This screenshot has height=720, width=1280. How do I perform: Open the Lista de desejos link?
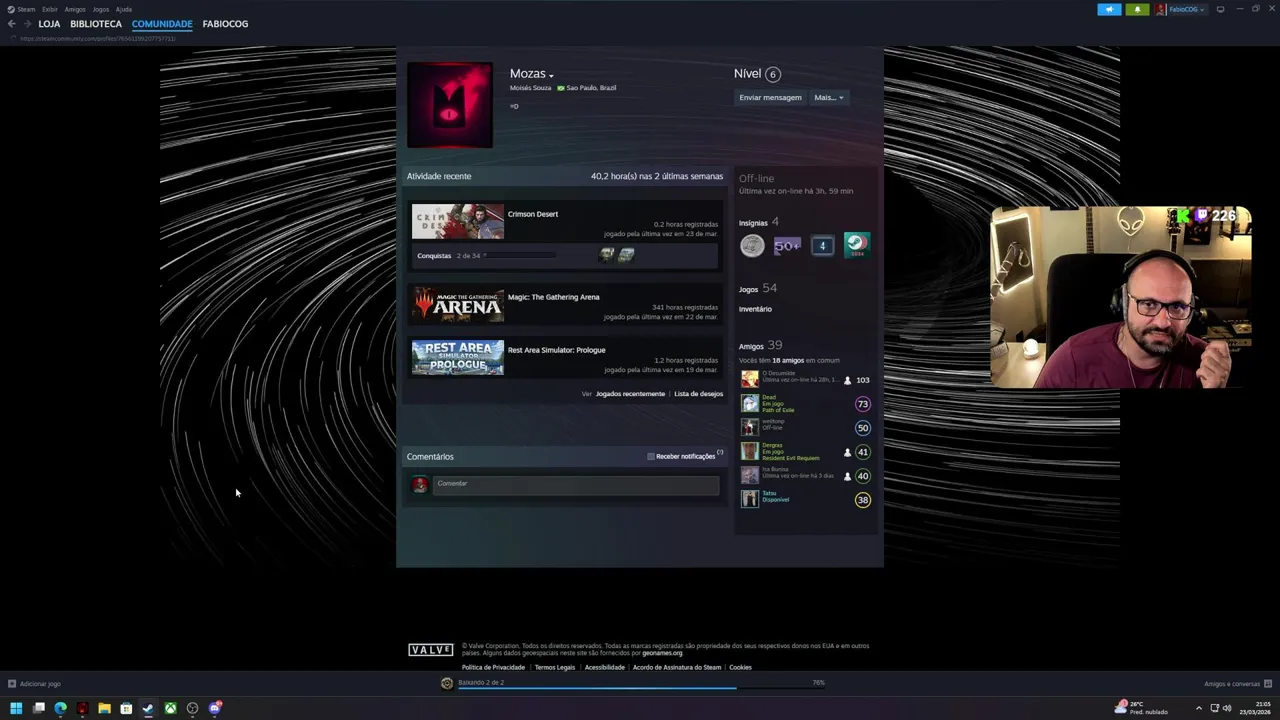pos(698,394)
